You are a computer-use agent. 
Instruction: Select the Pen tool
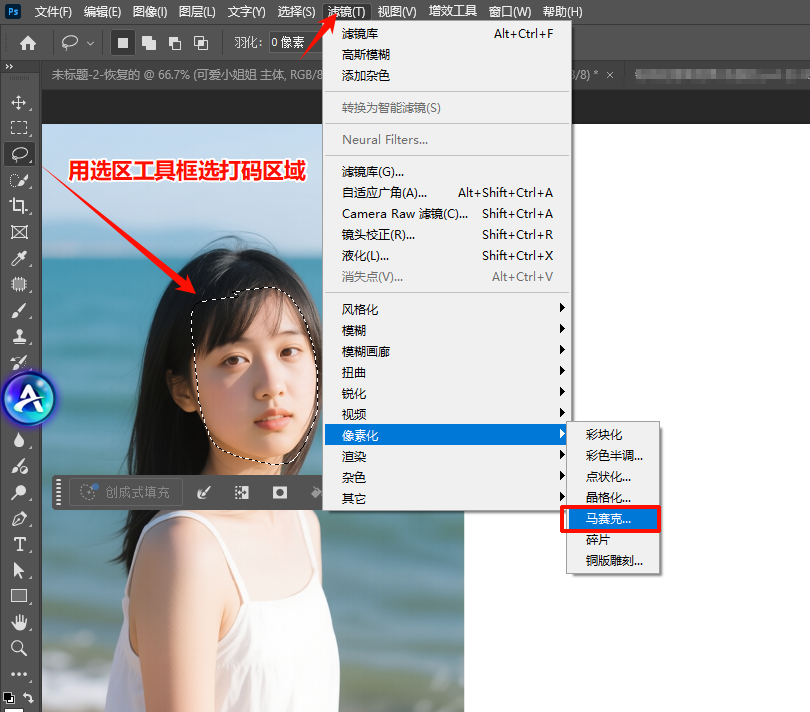tap(19, 519)
